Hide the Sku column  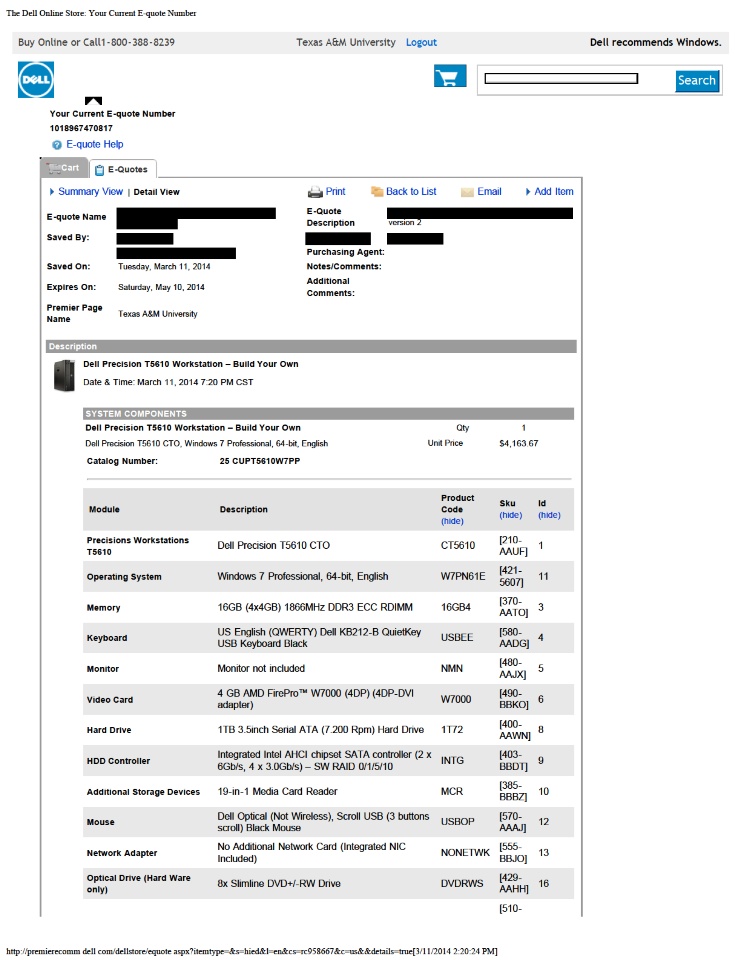pos(511,516)
